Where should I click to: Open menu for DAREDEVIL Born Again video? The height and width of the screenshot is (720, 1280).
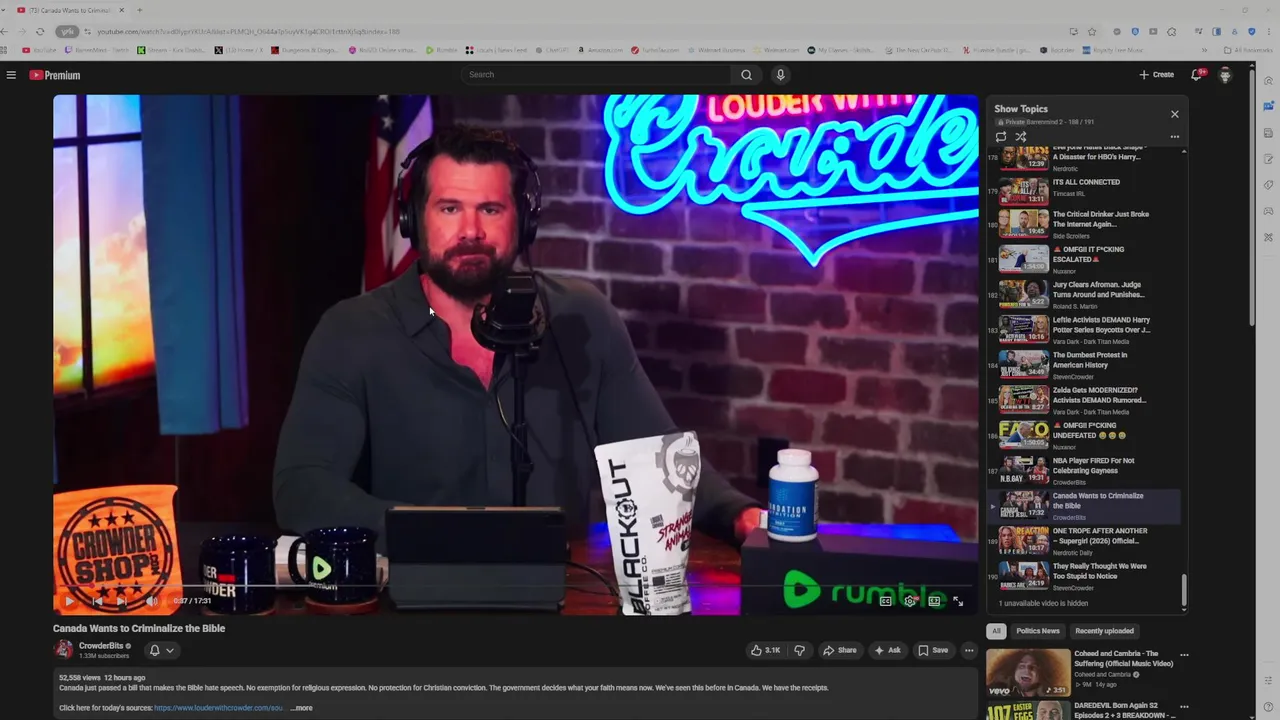(1184, 706)
